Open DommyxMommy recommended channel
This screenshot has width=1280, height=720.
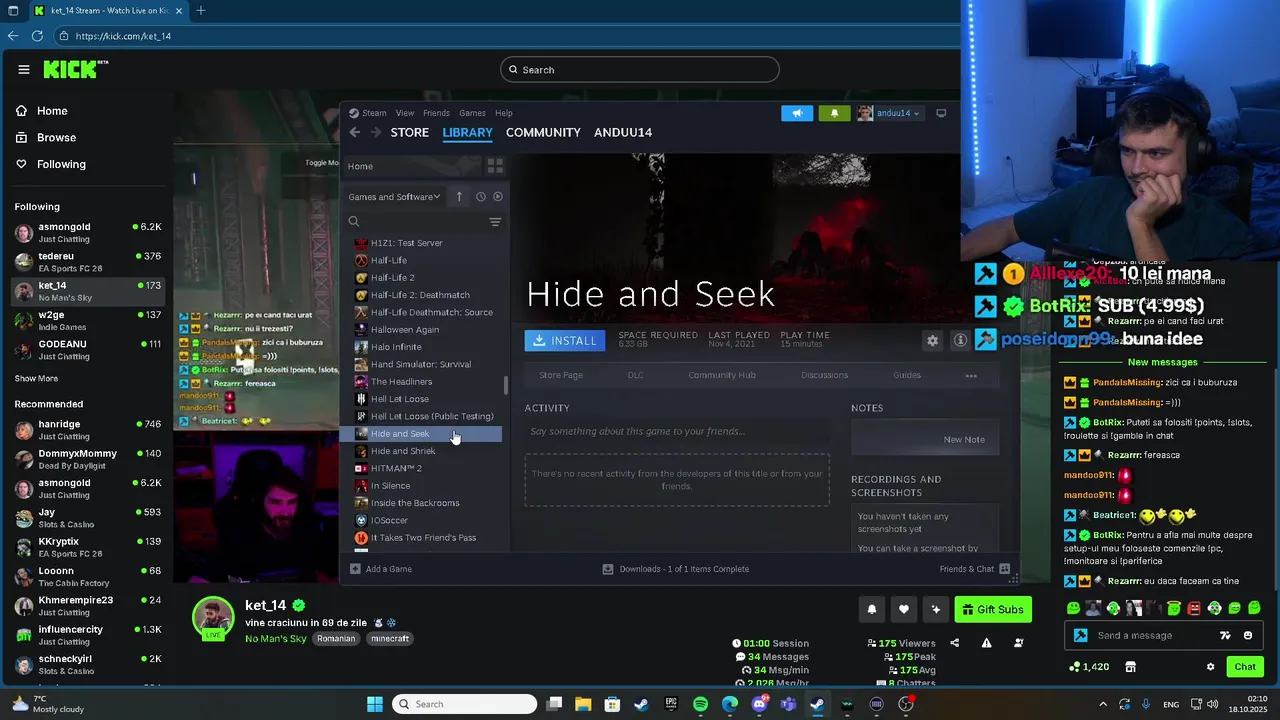87,459
